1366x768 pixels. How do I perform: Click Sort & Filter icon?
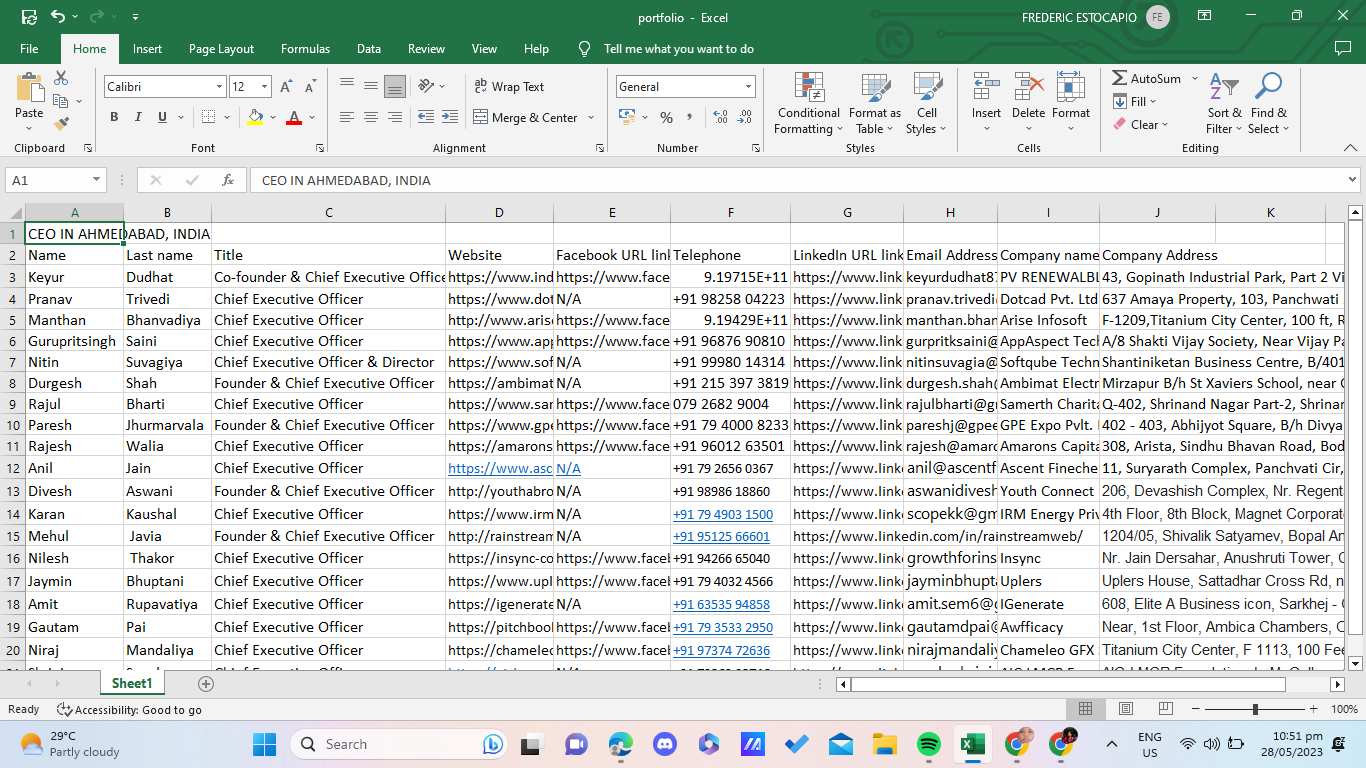pos(1223,104)
